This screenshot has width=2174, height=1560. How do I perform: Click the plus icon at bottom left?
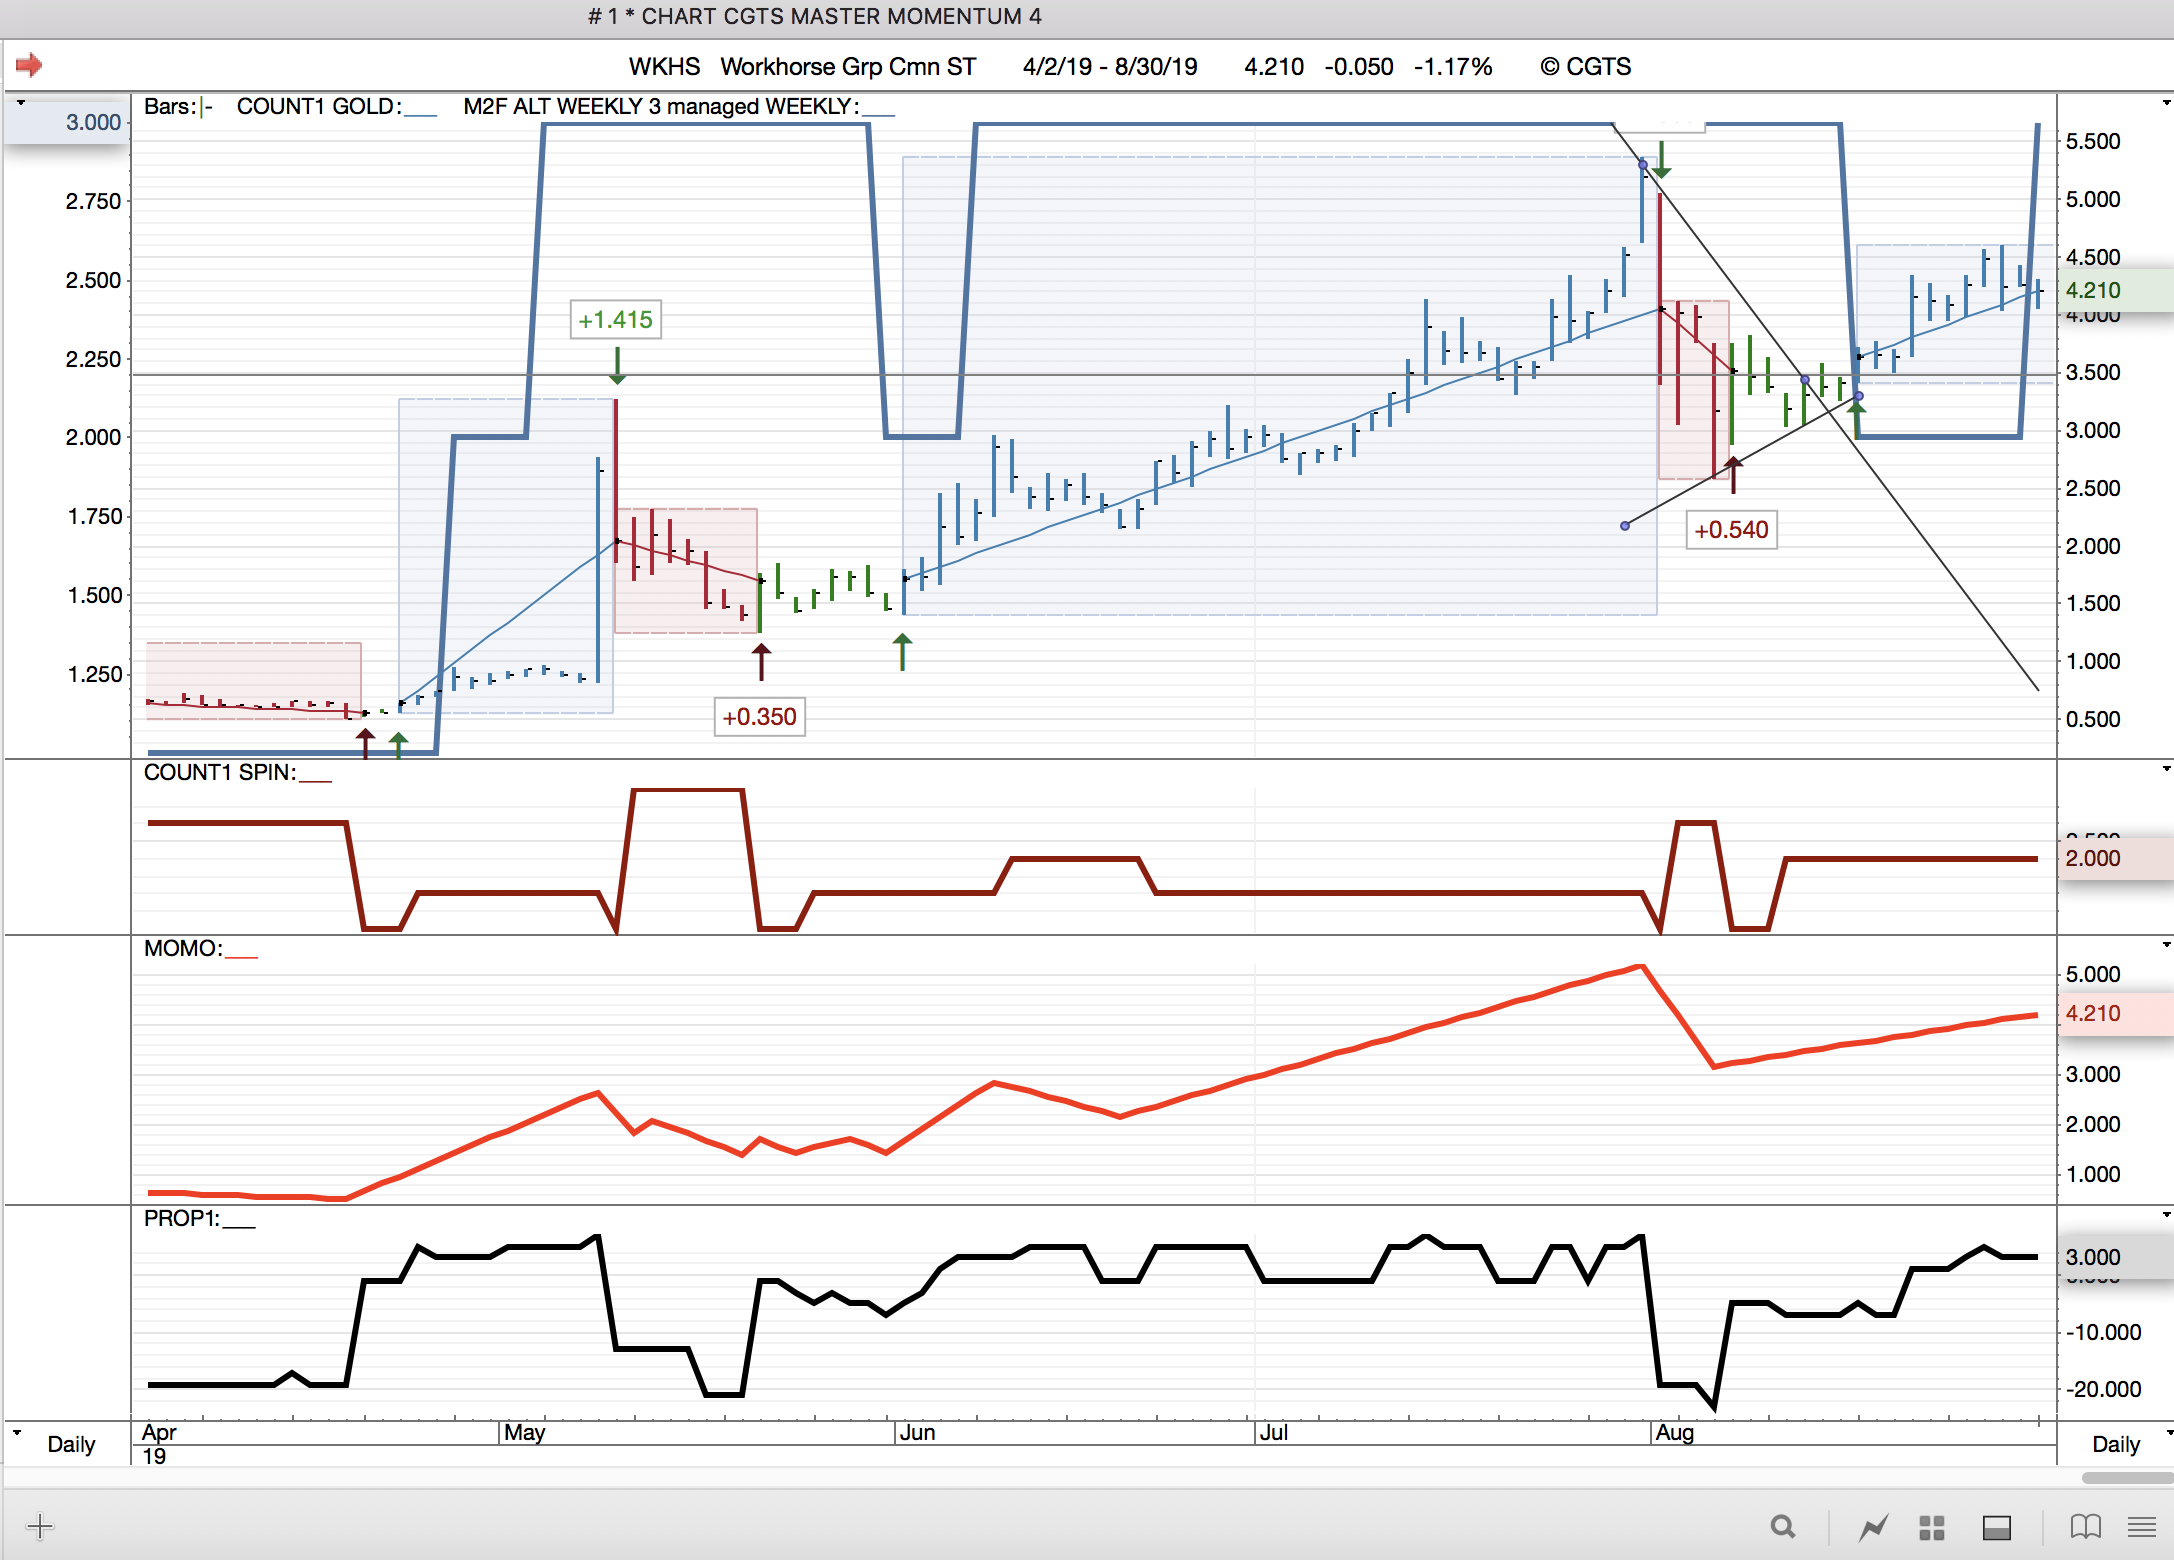40,1526
